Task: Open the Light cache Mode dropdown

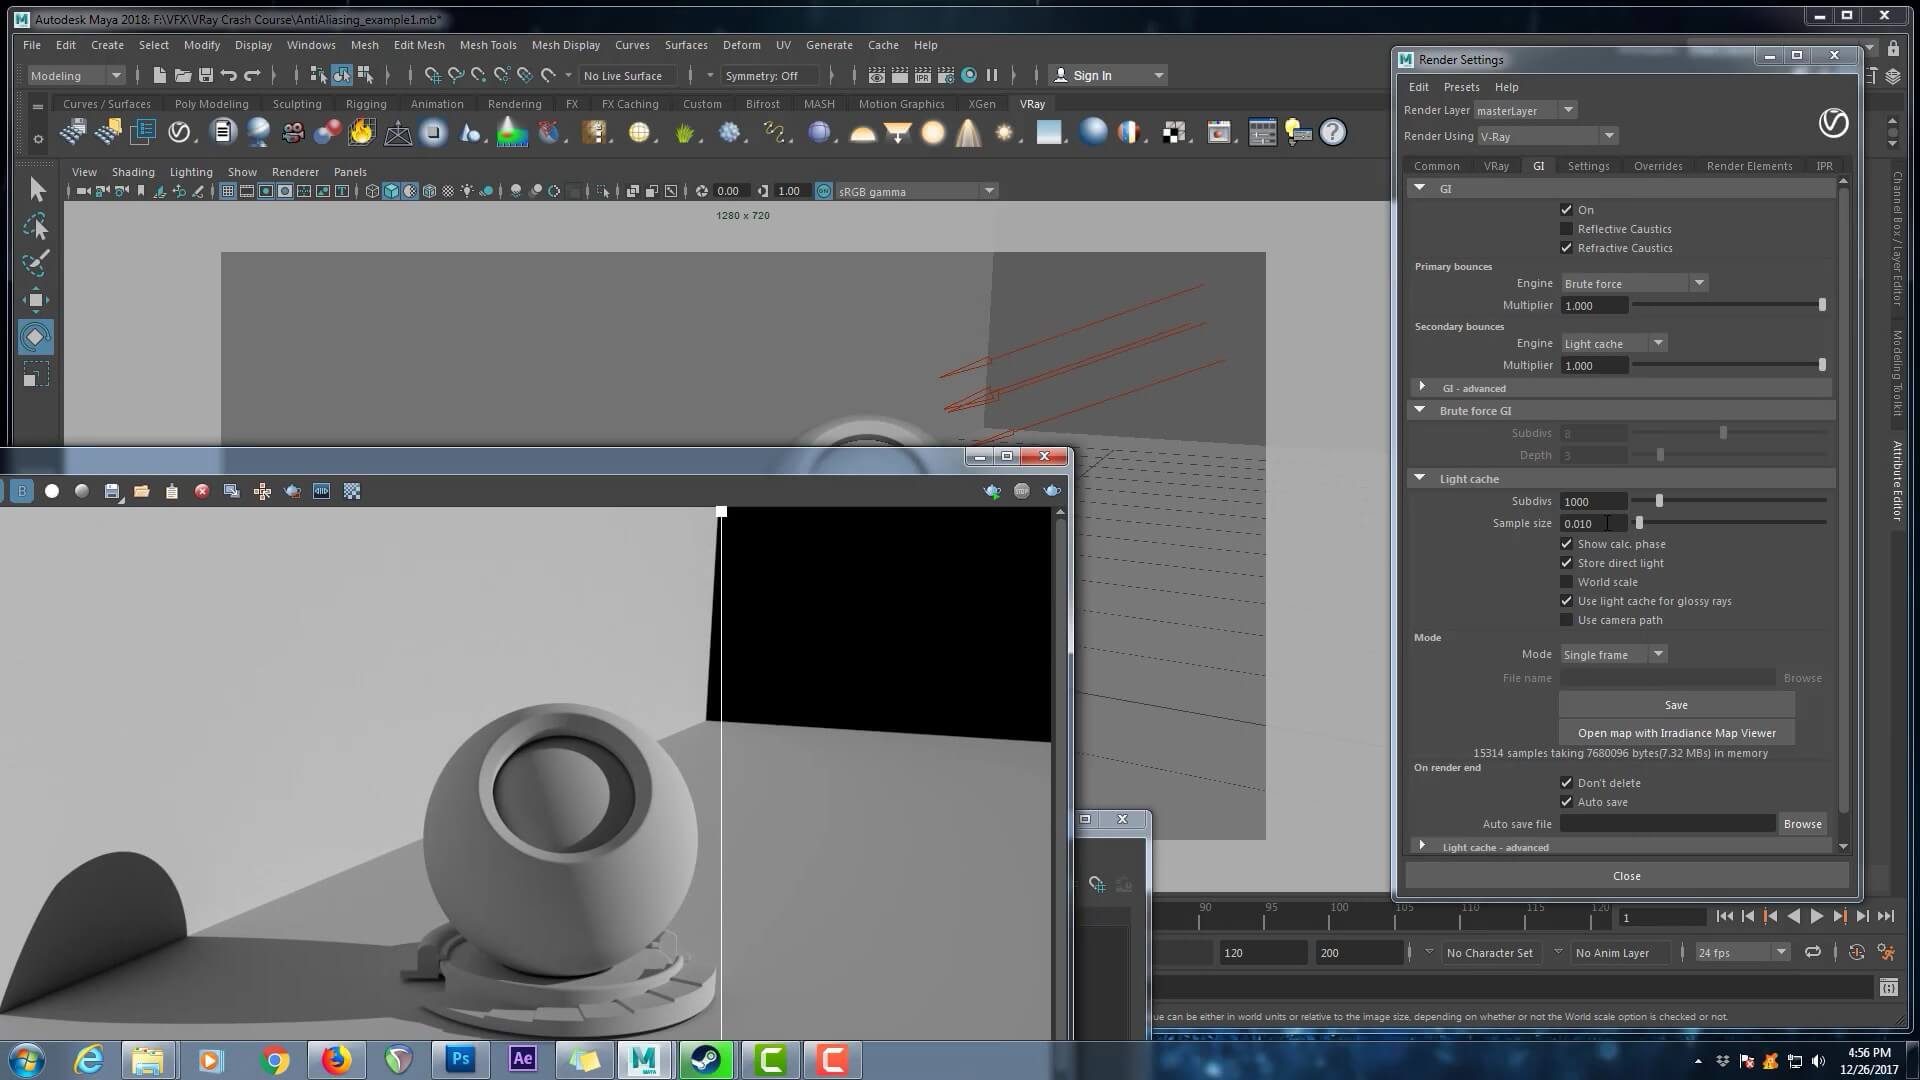Action: pos(1613,655)
